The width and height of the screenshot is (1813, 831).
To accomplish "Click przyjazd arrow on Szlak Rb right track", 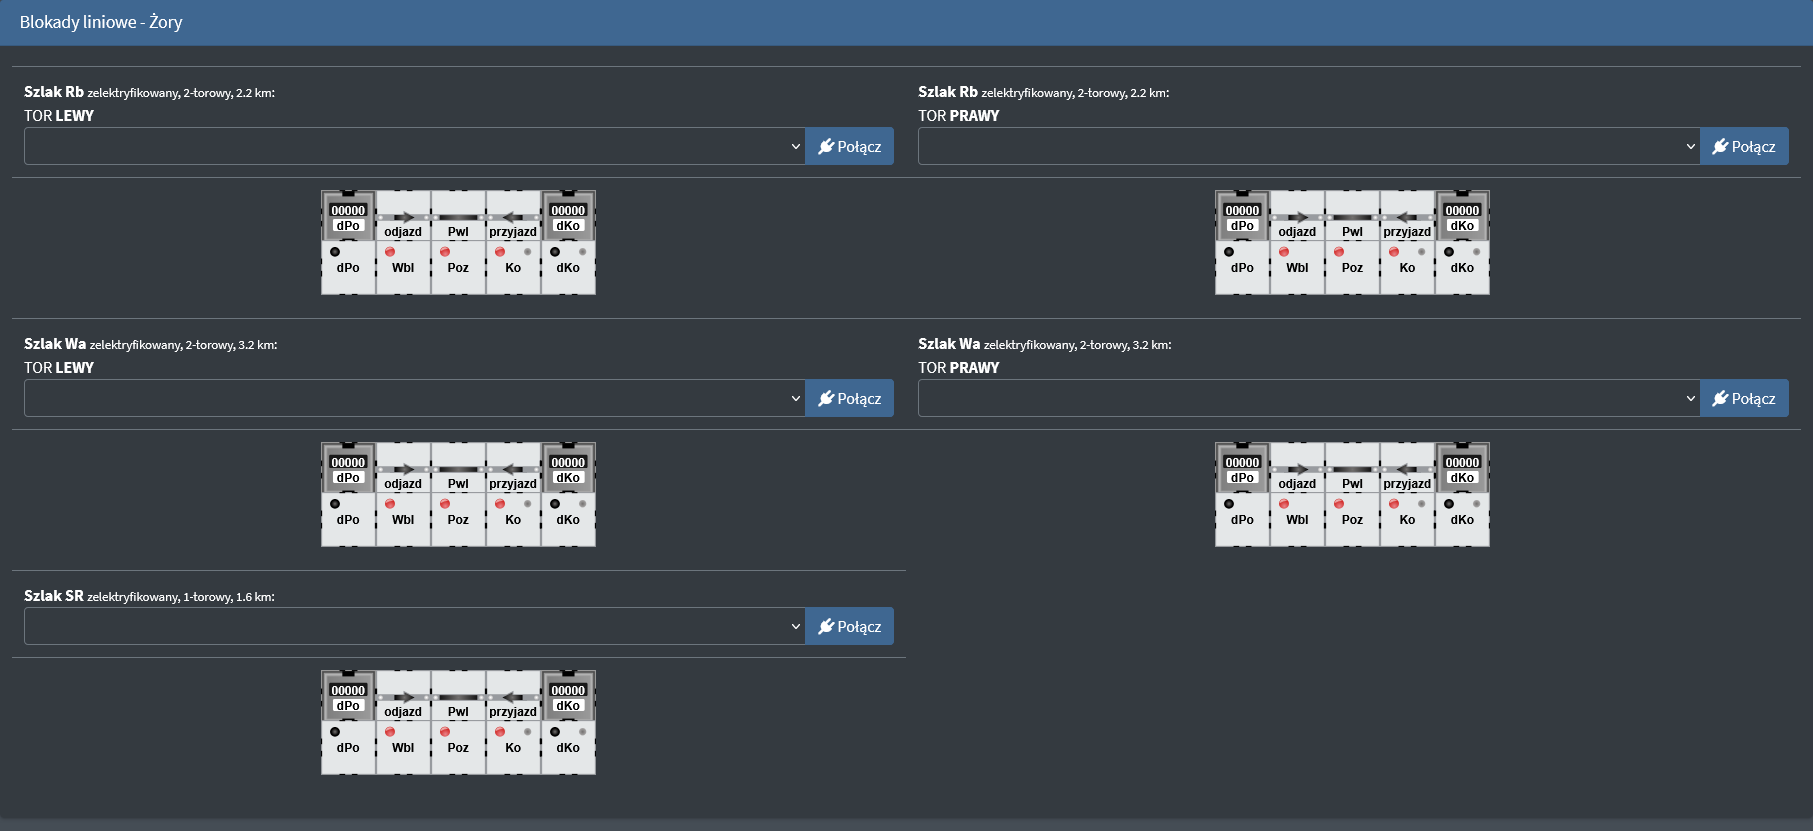I will (1407, 217).
